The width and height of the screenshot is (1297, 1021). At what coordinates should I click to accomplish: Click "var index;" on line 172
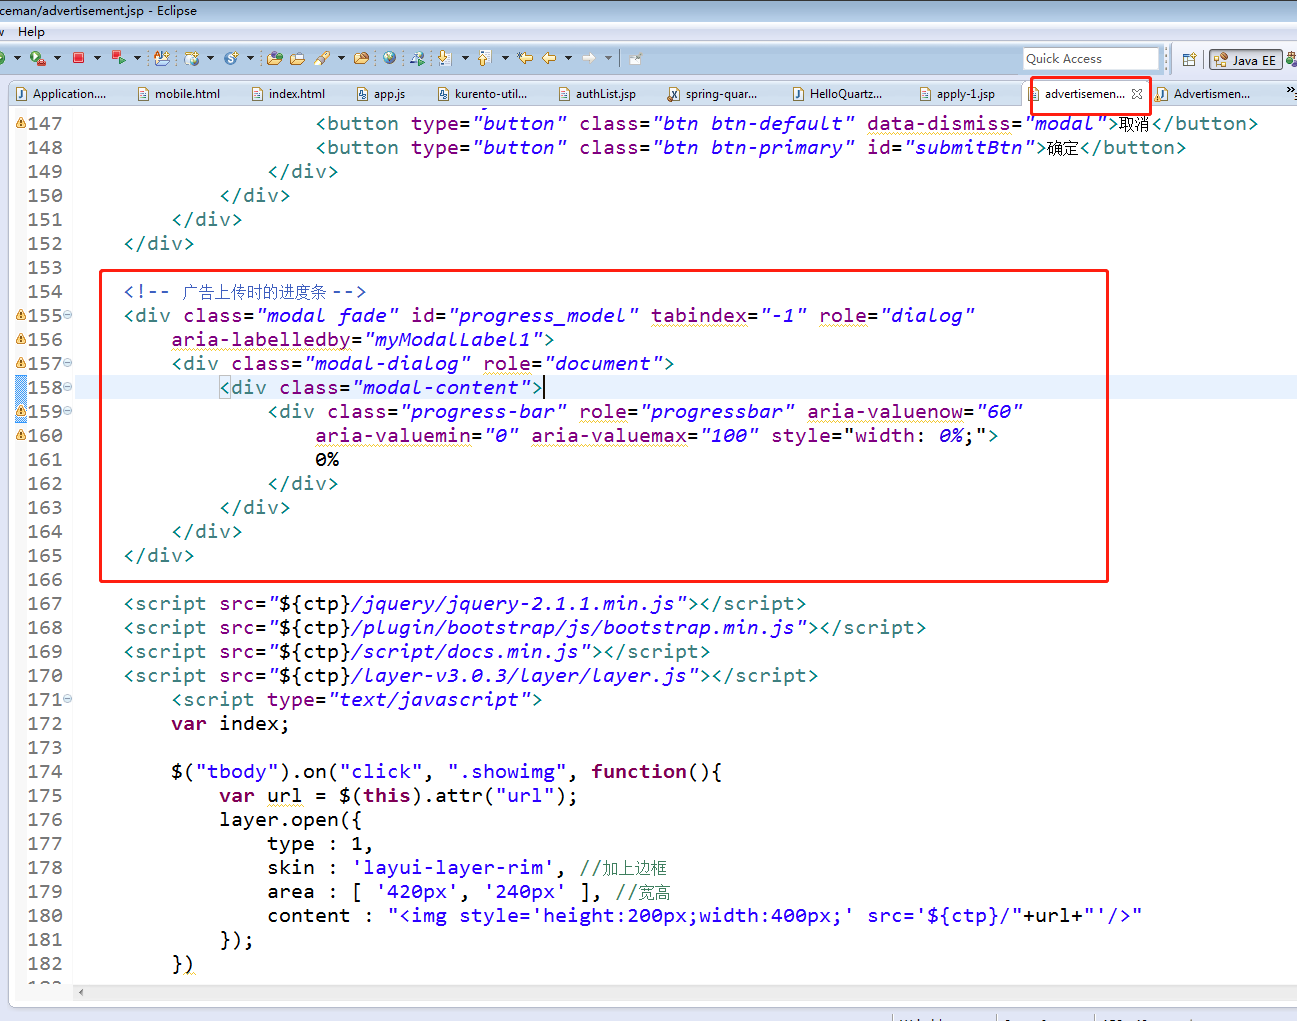tap(230, 724)
